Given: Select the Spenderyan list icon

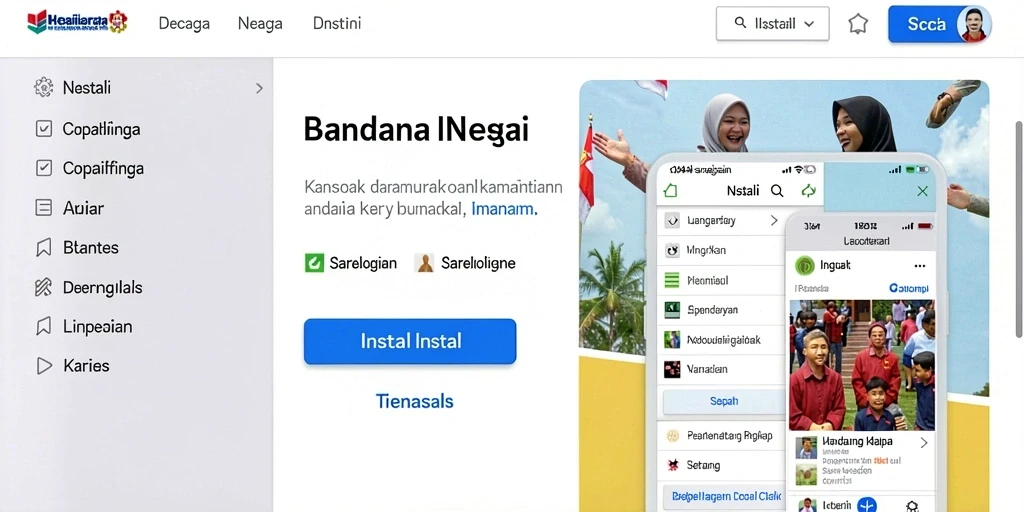Looking at the screenshot, I should pos(672,310).
